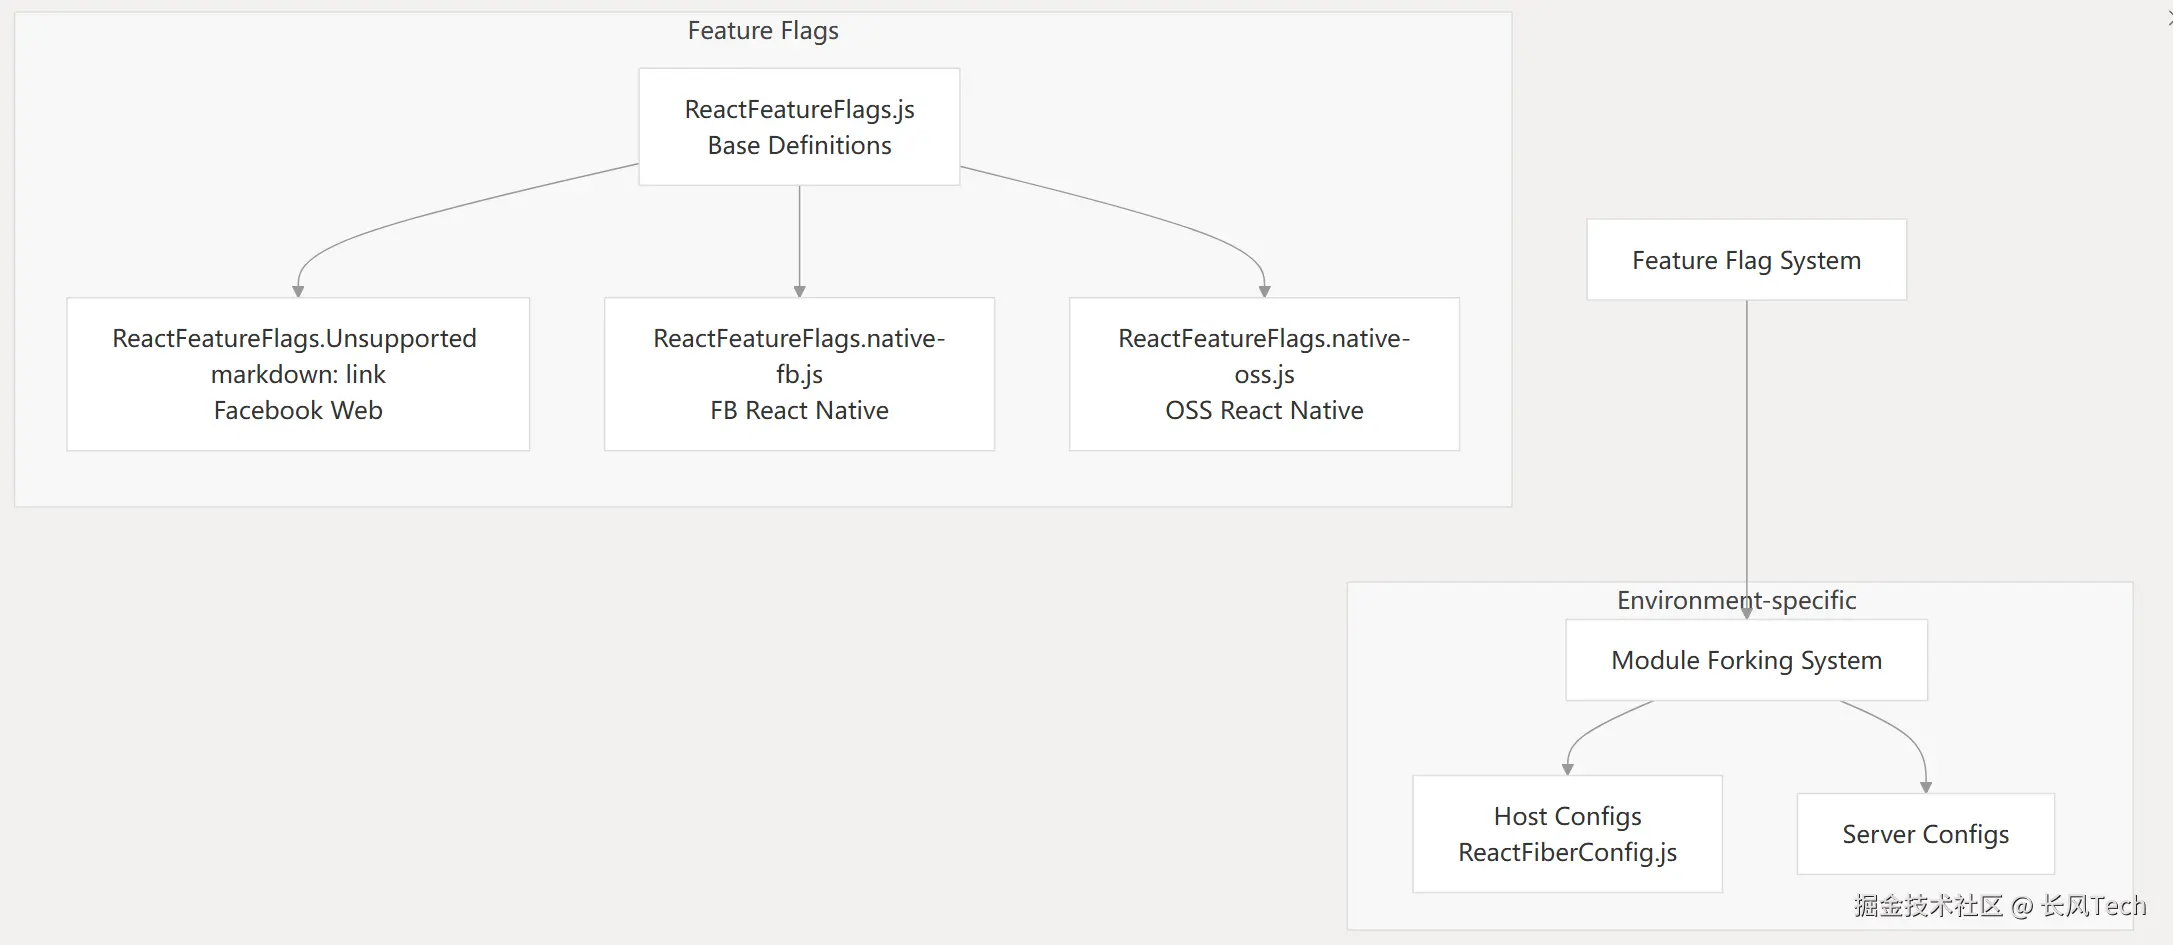Close the diagram with the corner X
The image size is (2173, 945).
pos(2168,17)
